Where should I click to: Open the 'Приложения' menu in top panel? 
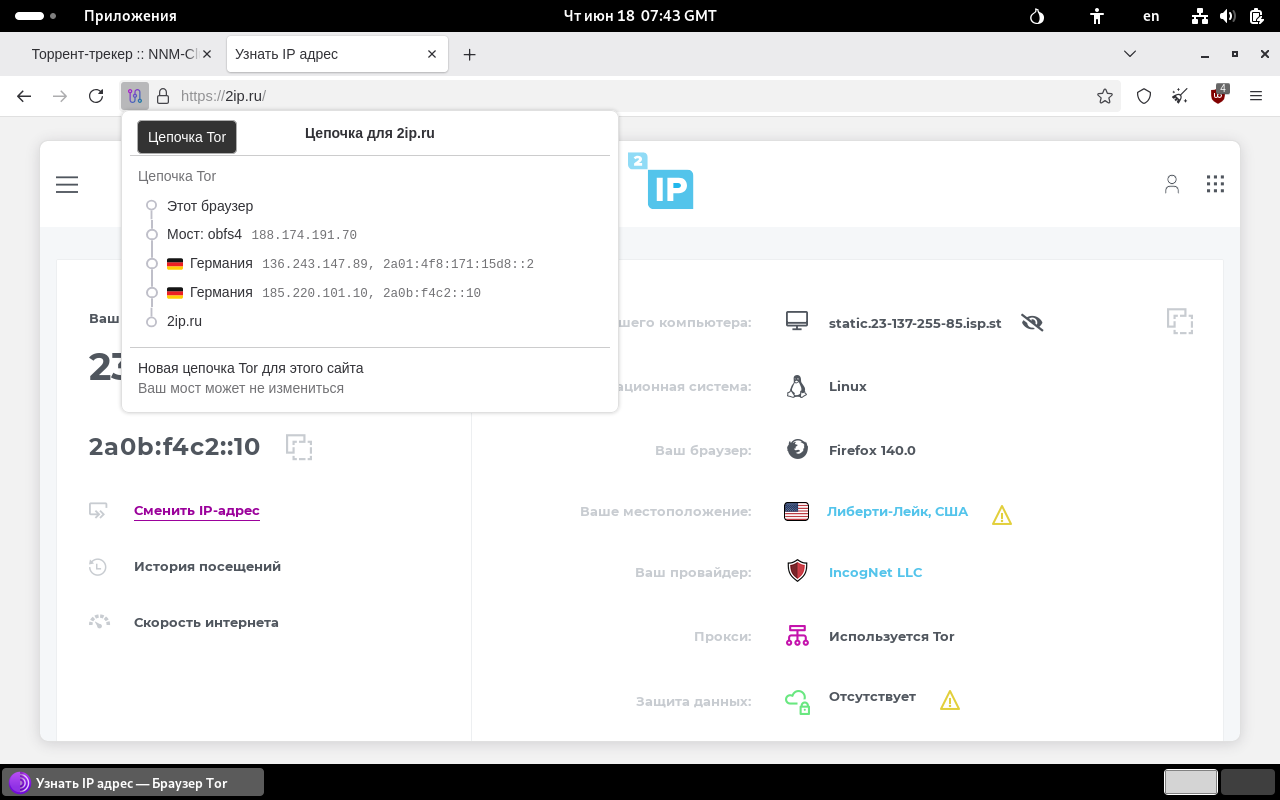(130, 16)
